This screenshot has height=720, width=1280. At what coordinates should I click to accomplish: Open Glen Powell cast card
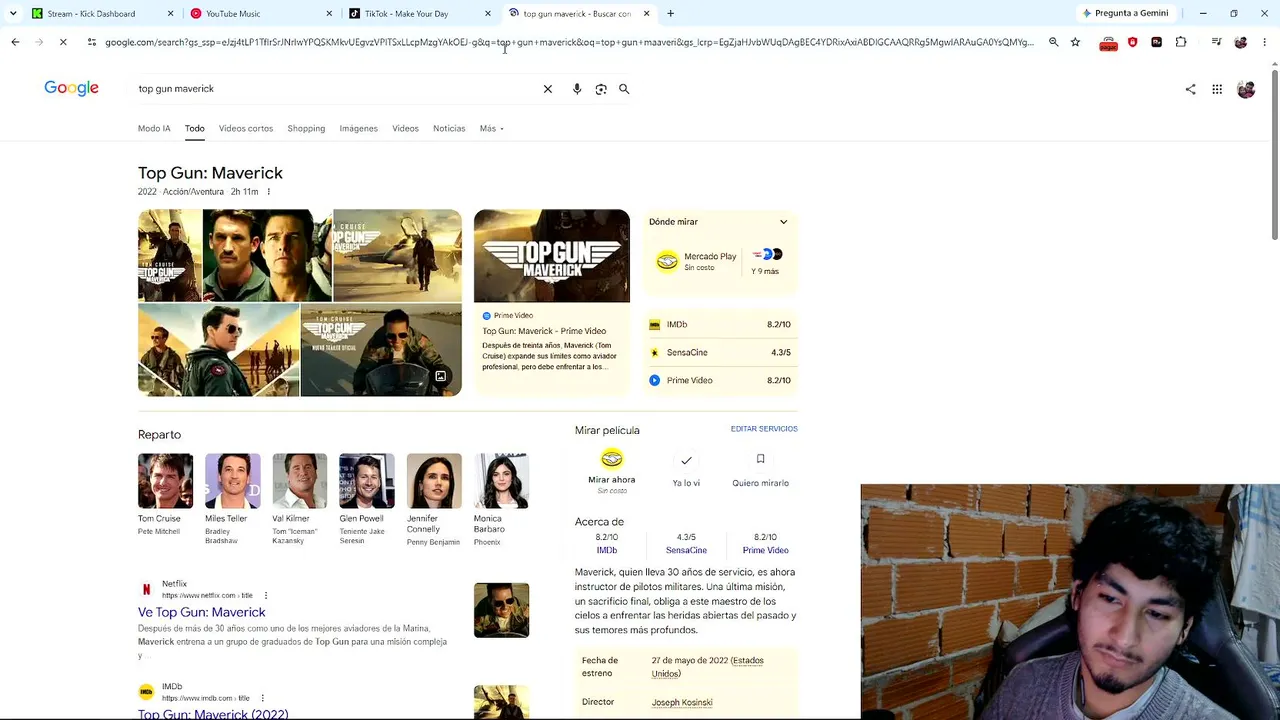click(x=367, y=499)
